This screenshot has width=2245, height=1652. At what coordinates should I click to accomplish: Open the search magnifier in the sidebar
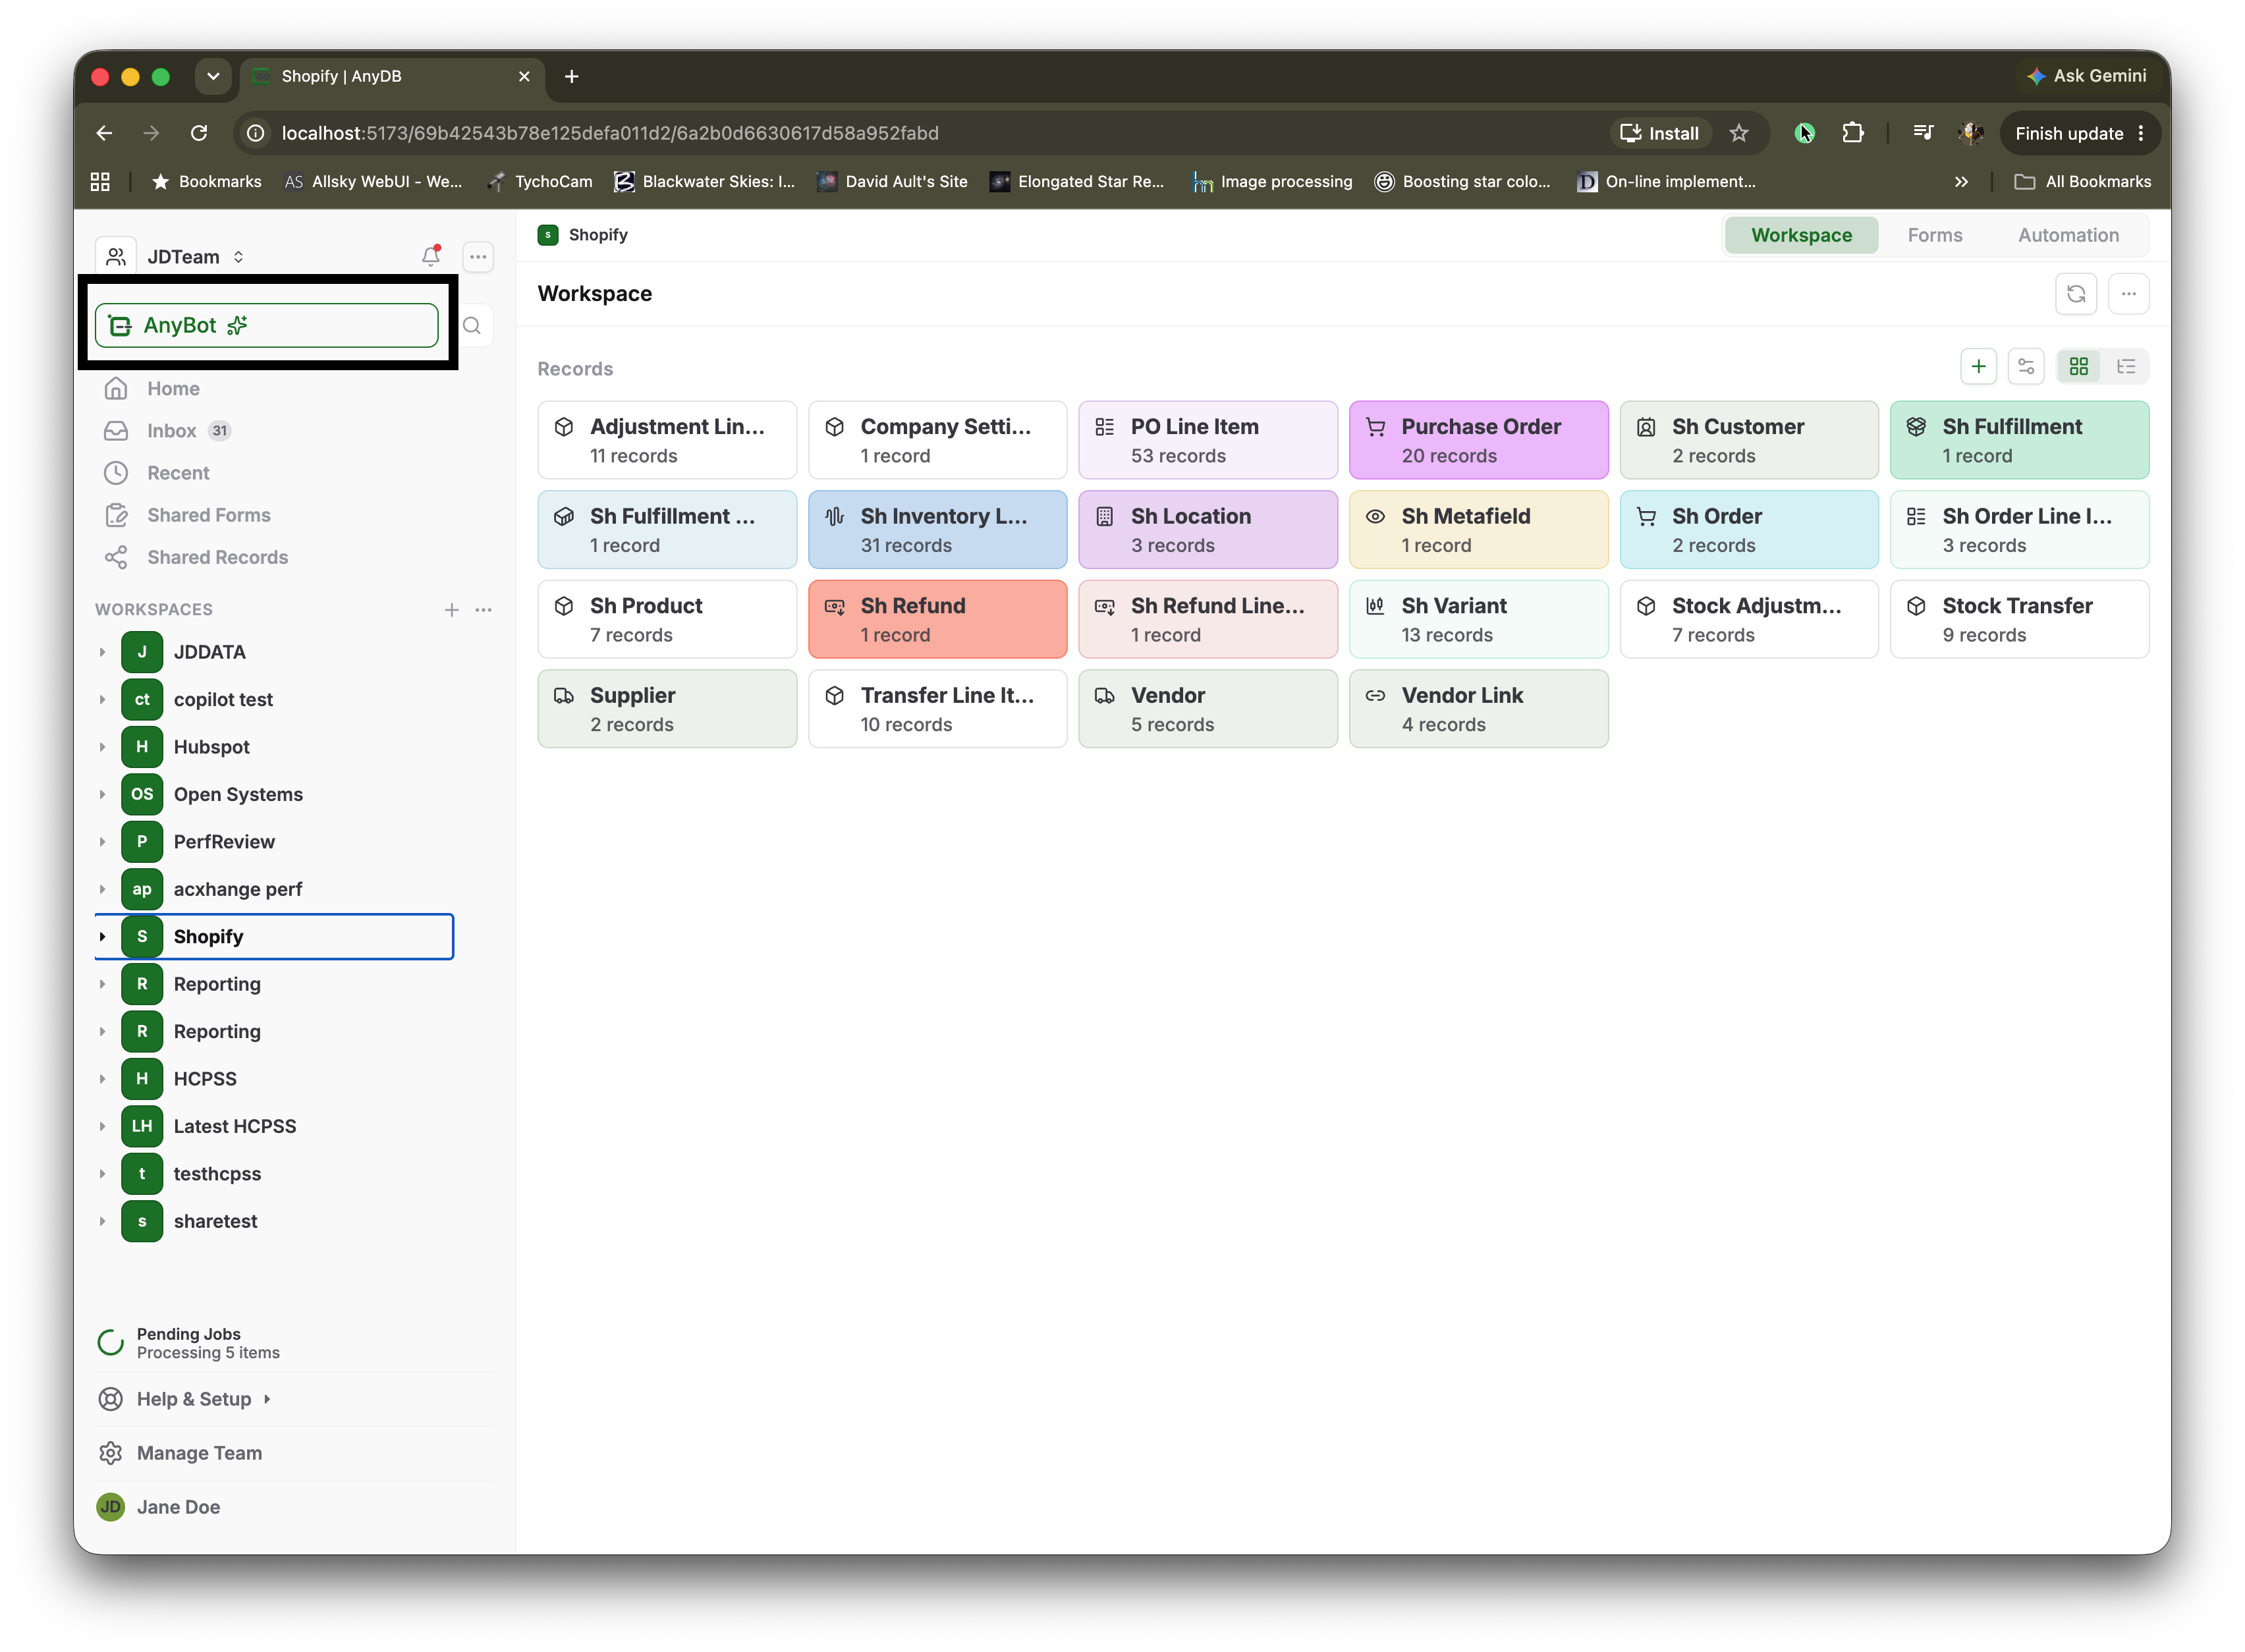[472, 326]
